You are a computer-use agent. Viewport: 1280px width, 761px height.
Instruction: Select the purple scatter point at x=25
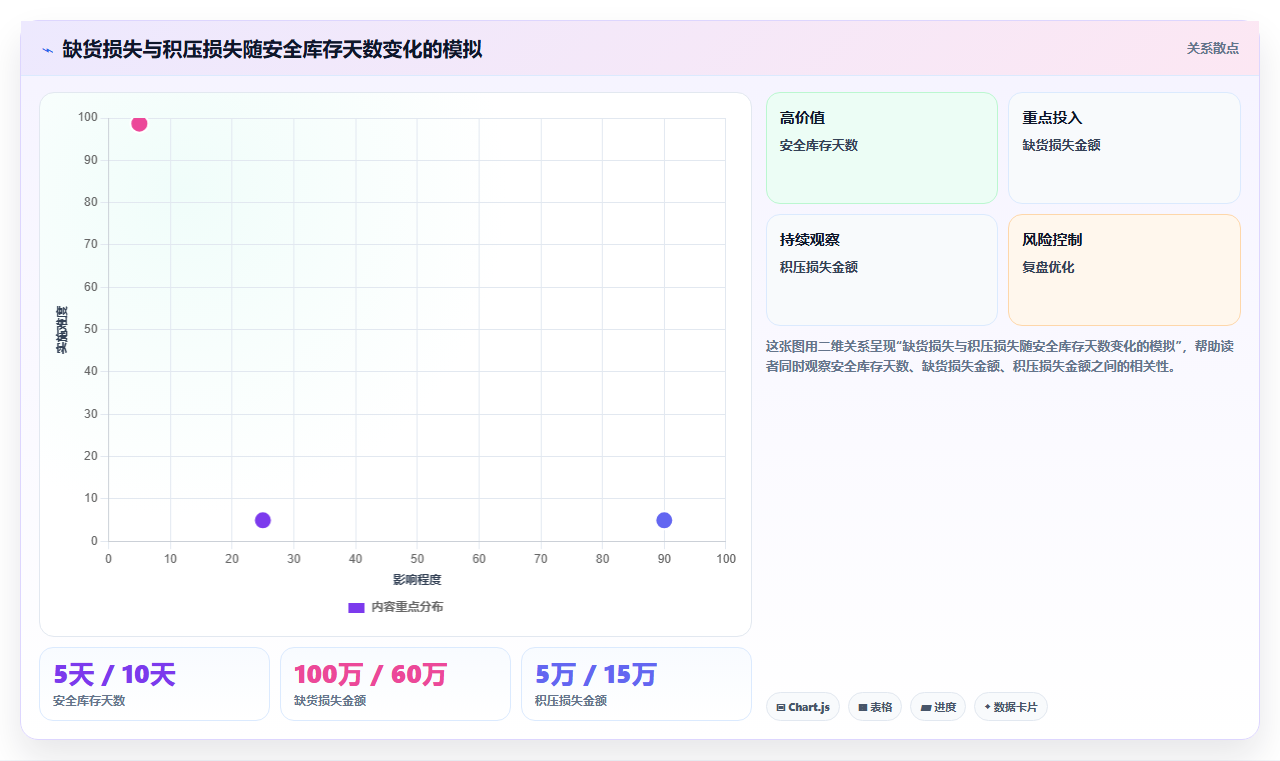click(263, 520)
